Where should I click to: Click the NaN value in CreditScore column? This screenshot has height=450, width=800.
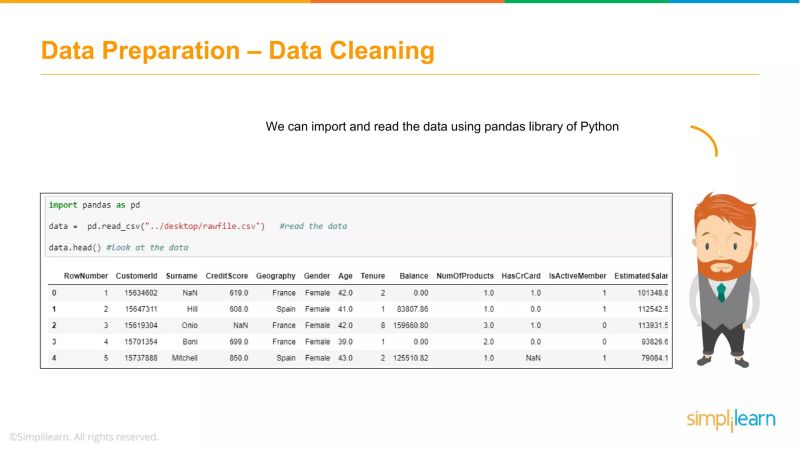[240, 326]
